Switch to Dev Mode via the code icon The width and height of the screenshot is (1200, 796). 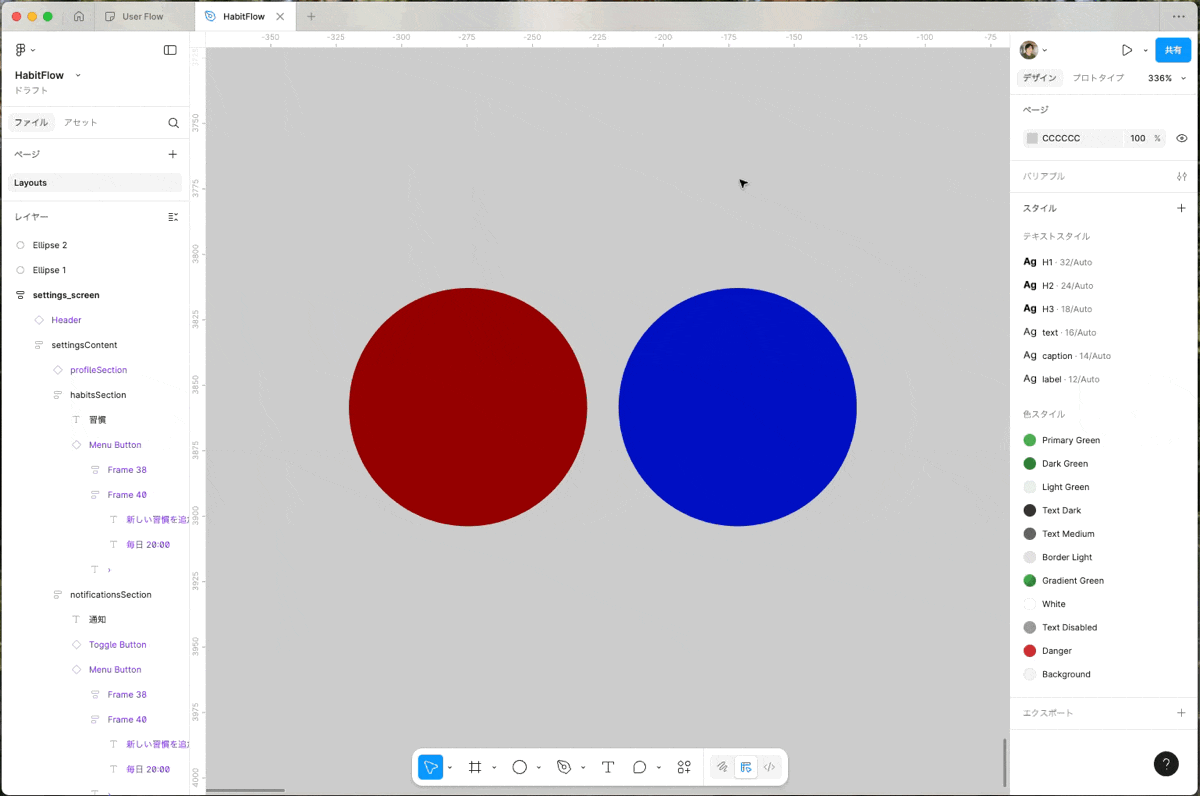(x=769, y=767)
